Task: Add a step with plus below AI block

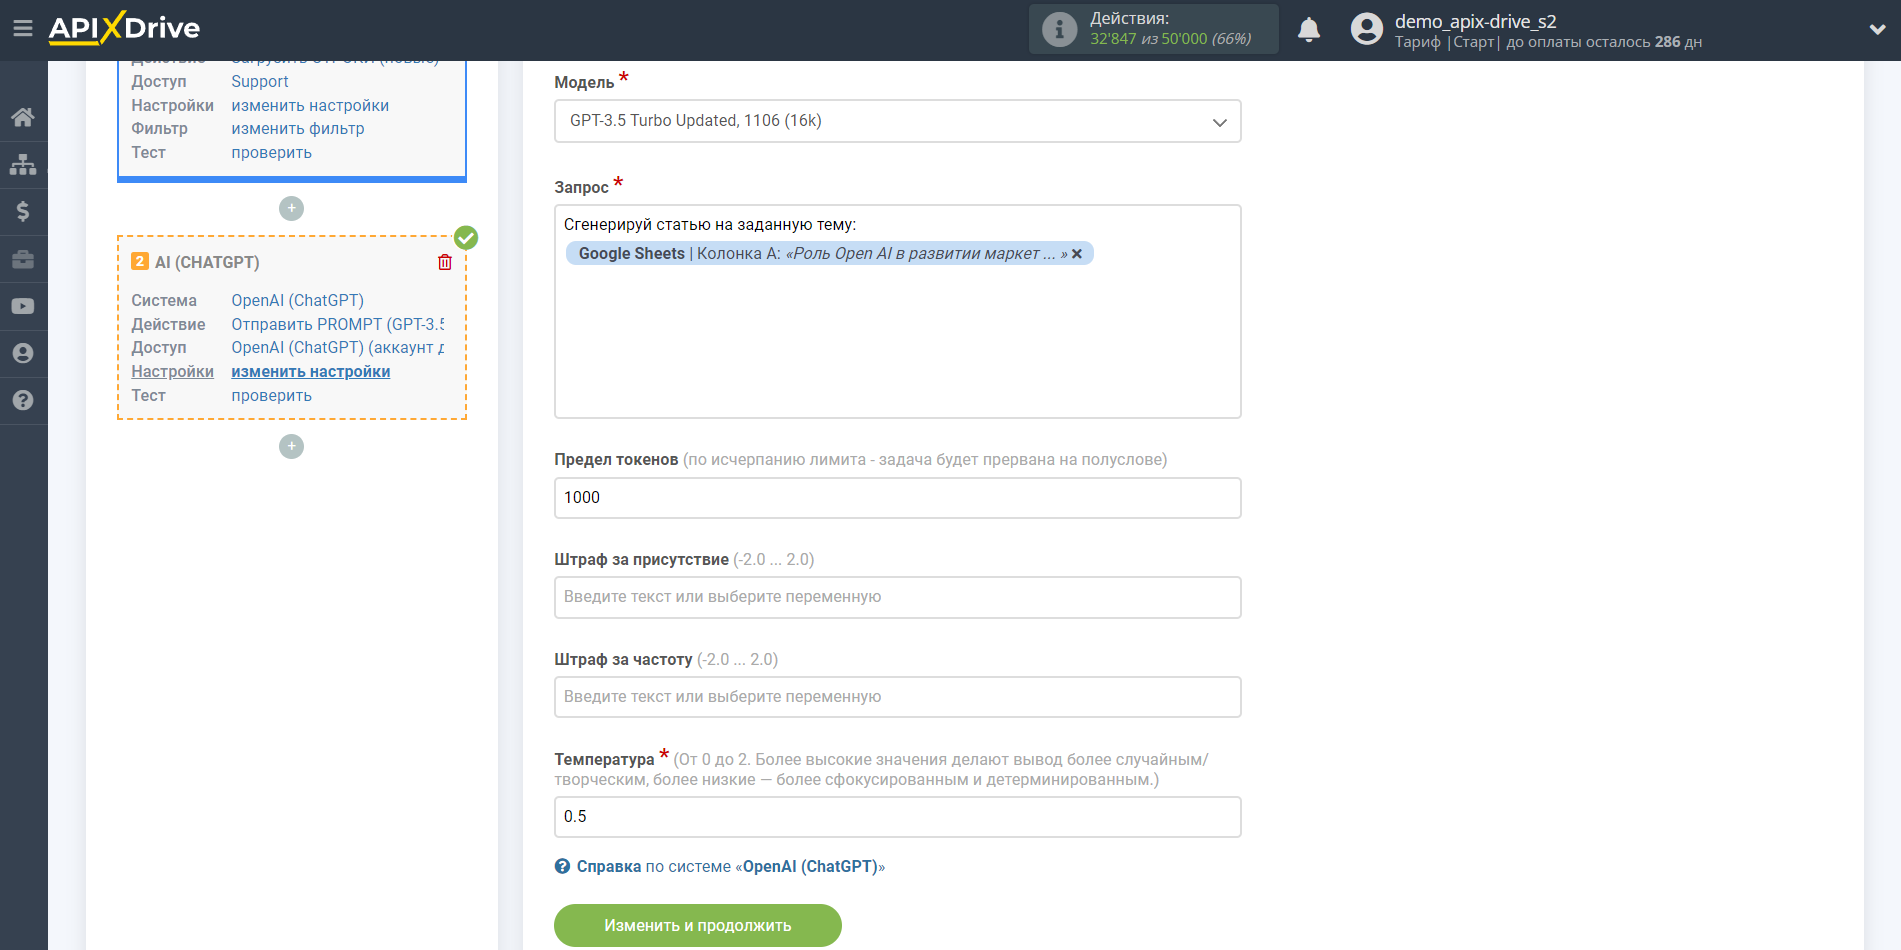Action: (291, 446)
